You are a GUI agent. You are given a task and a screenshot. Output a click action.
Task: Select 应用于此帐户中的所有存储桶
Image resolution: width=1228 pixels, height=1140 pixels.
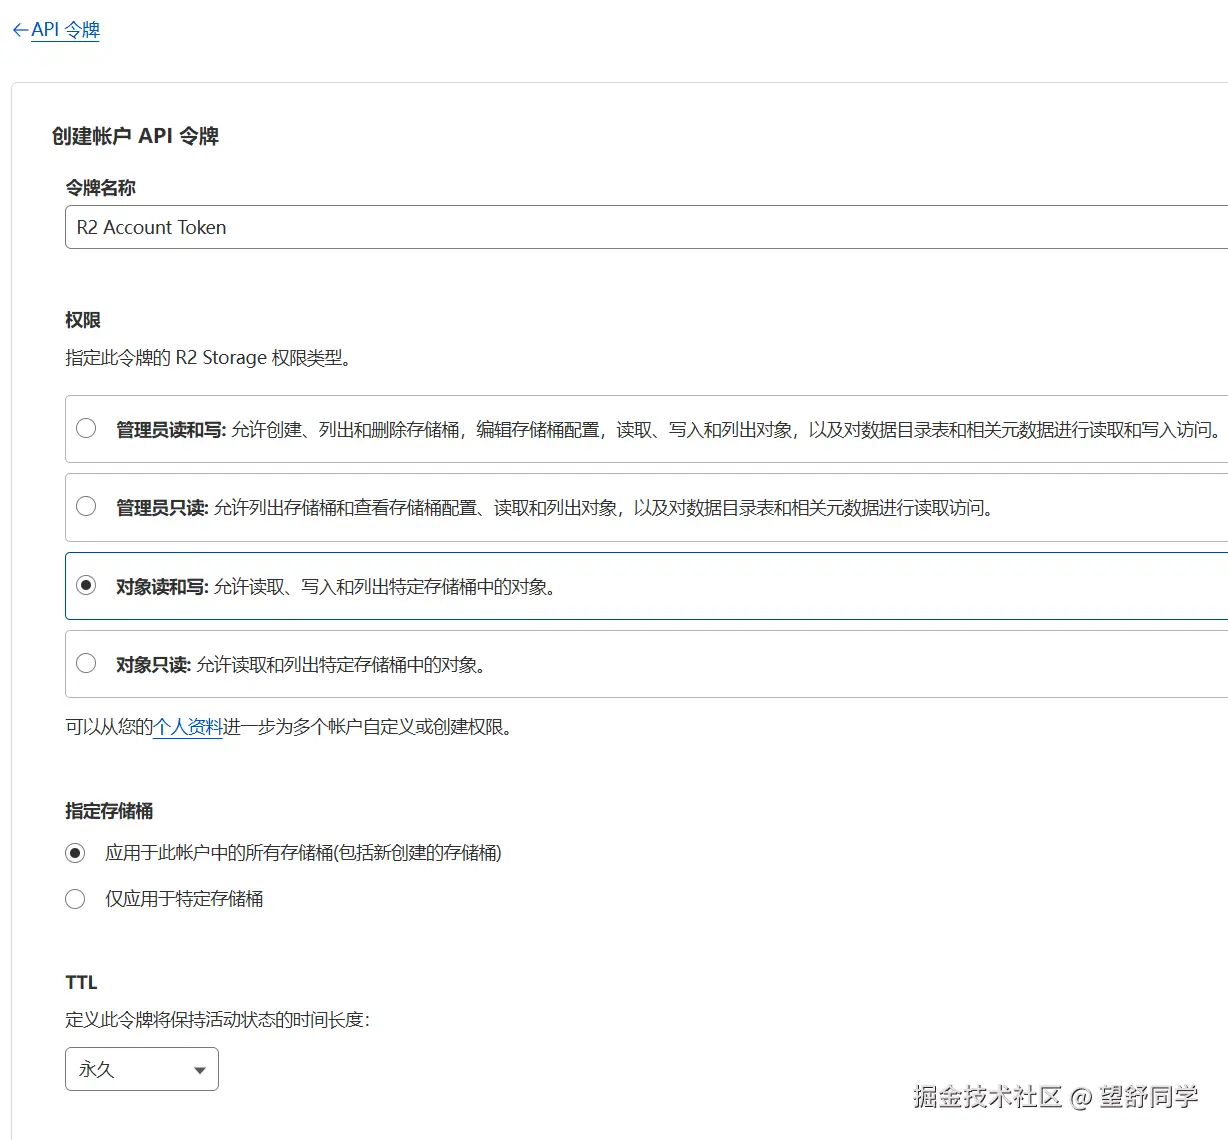(x=75, y=852)
